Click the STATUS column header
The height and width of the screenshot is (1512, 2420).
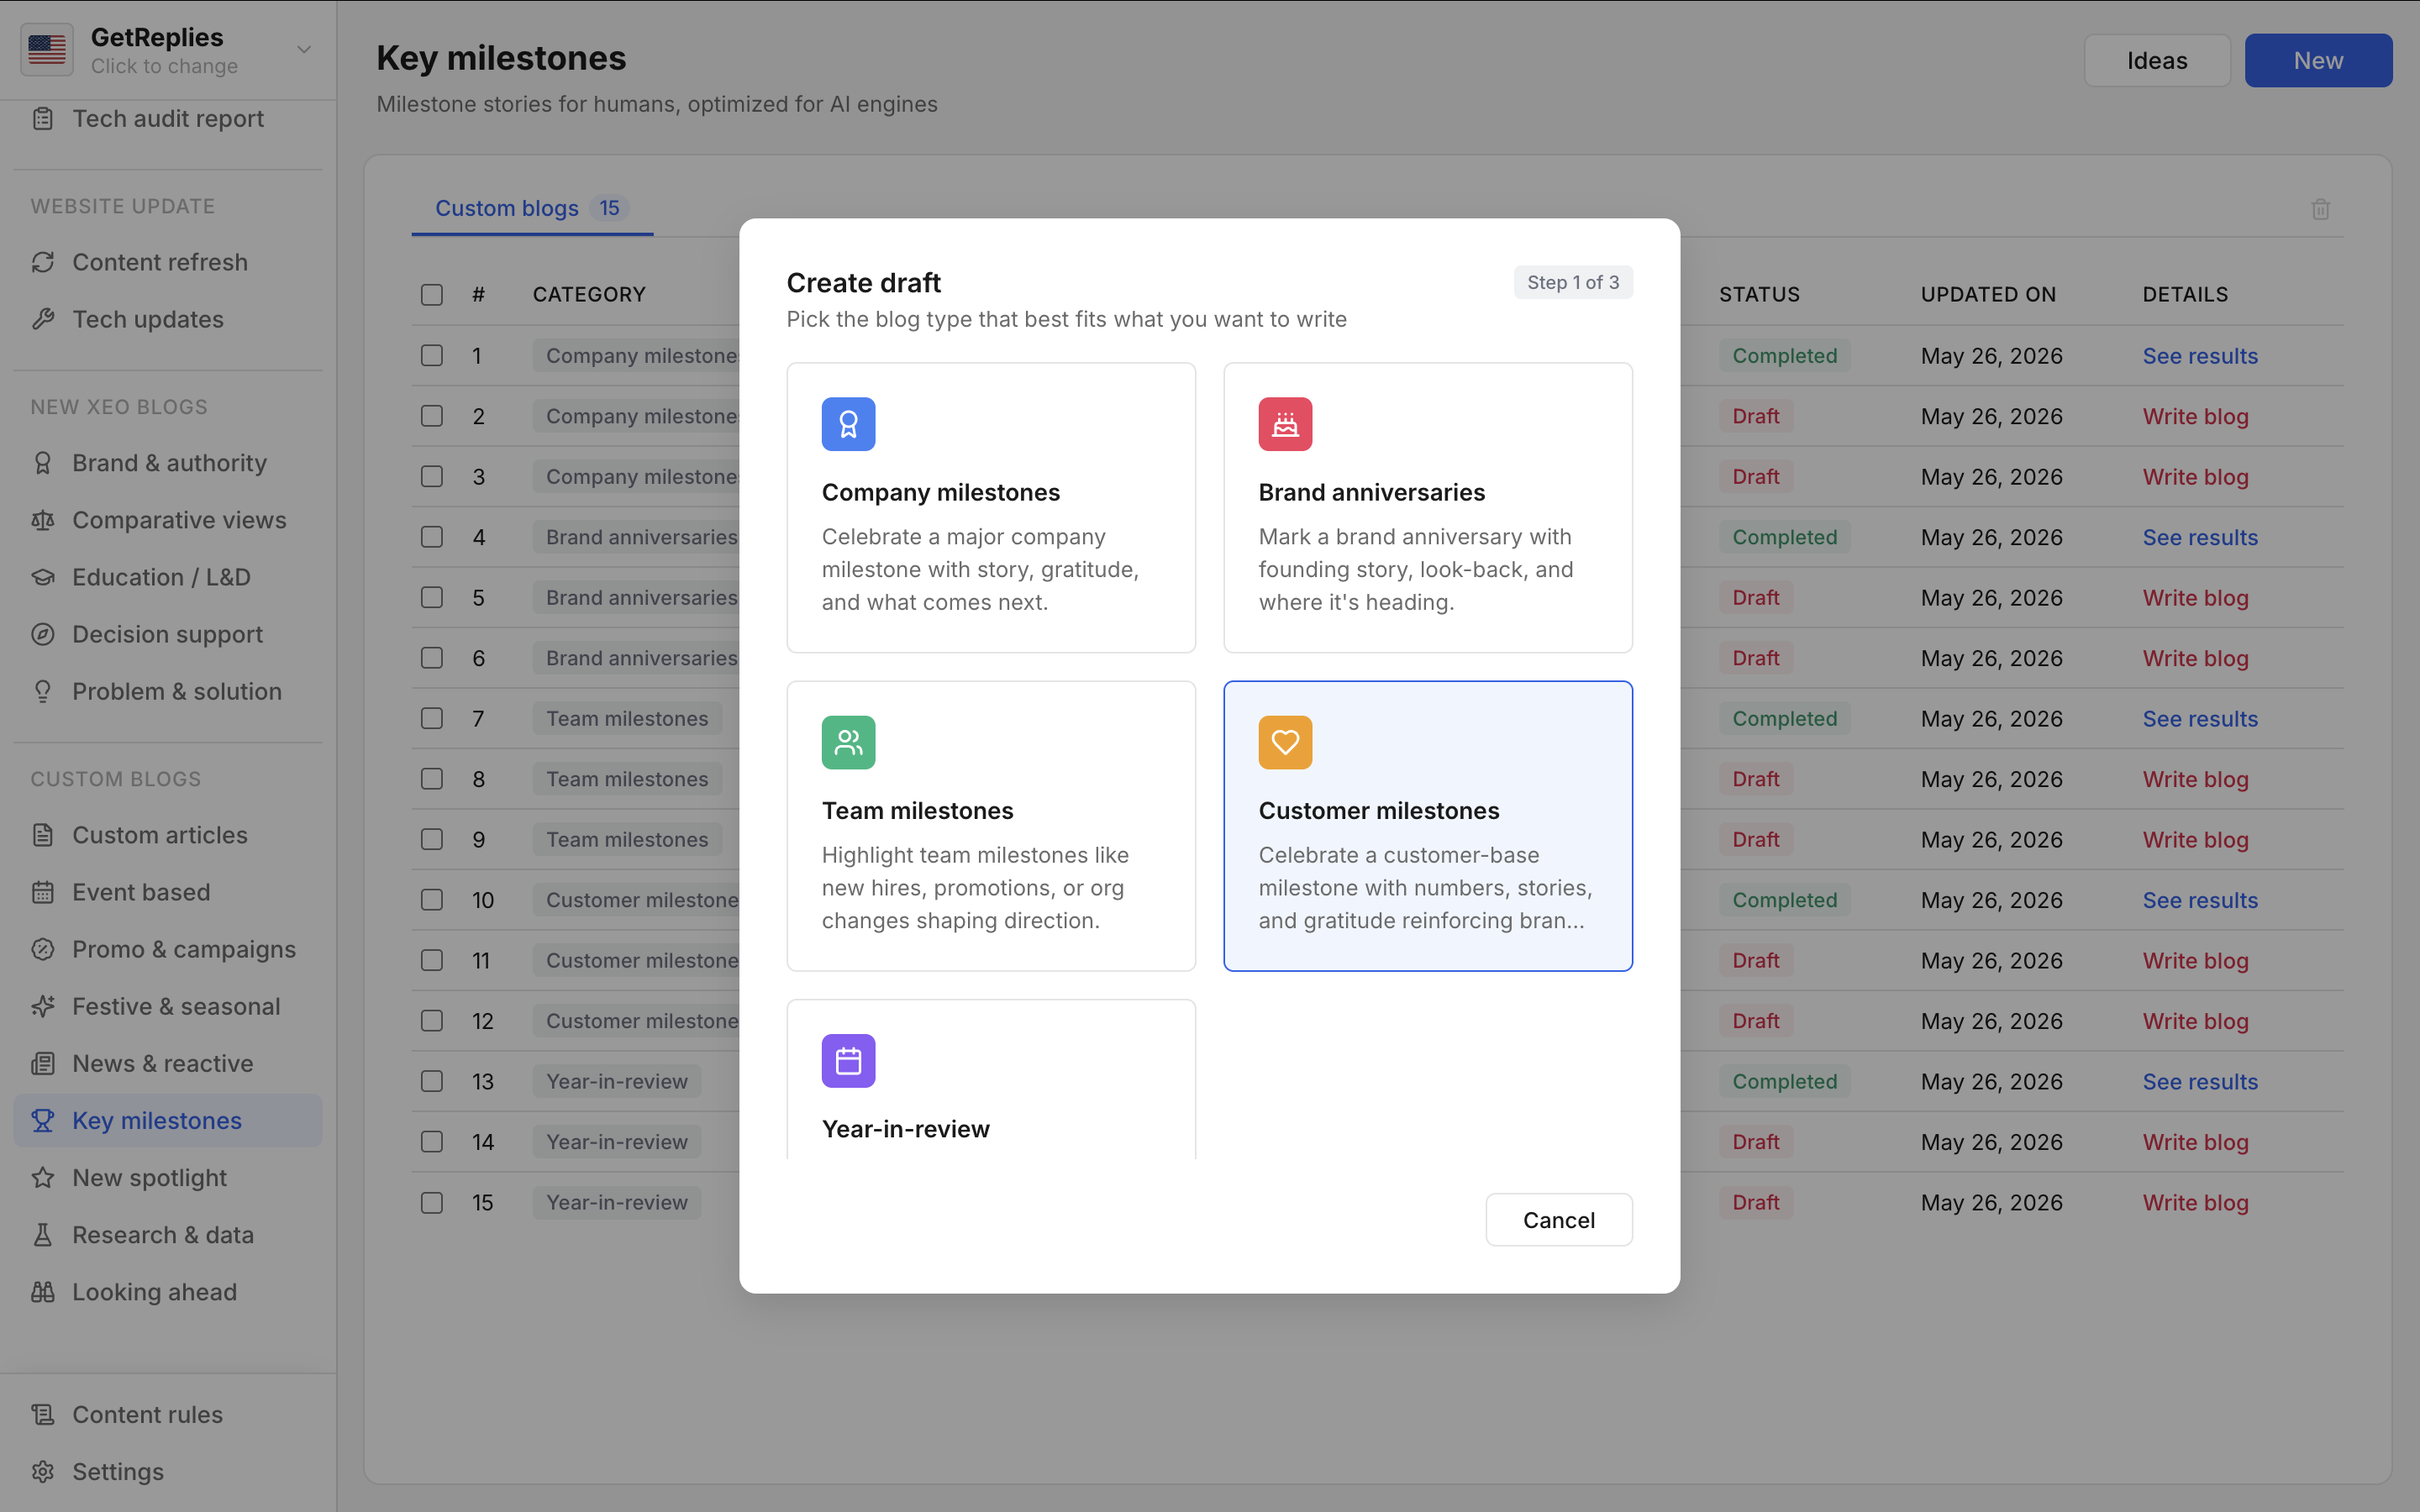[x=1759, y=294]
